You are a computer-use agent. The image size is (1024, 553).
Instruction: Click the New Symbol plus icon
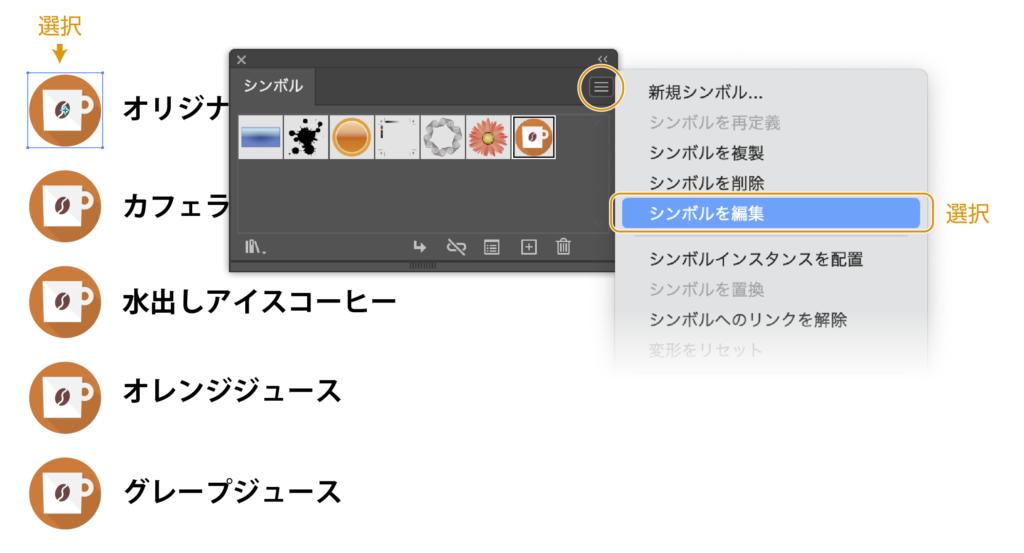click(x=528, y=247)
